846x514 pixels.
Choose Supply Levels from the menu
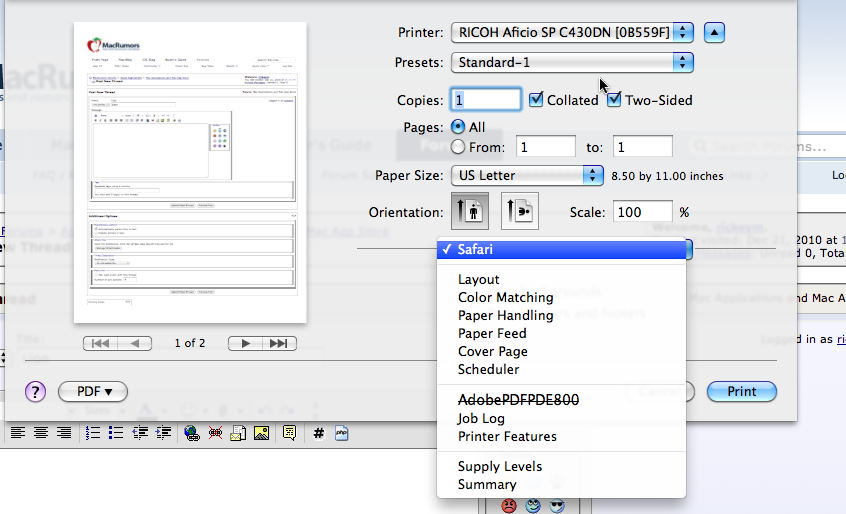pos(561,467)
